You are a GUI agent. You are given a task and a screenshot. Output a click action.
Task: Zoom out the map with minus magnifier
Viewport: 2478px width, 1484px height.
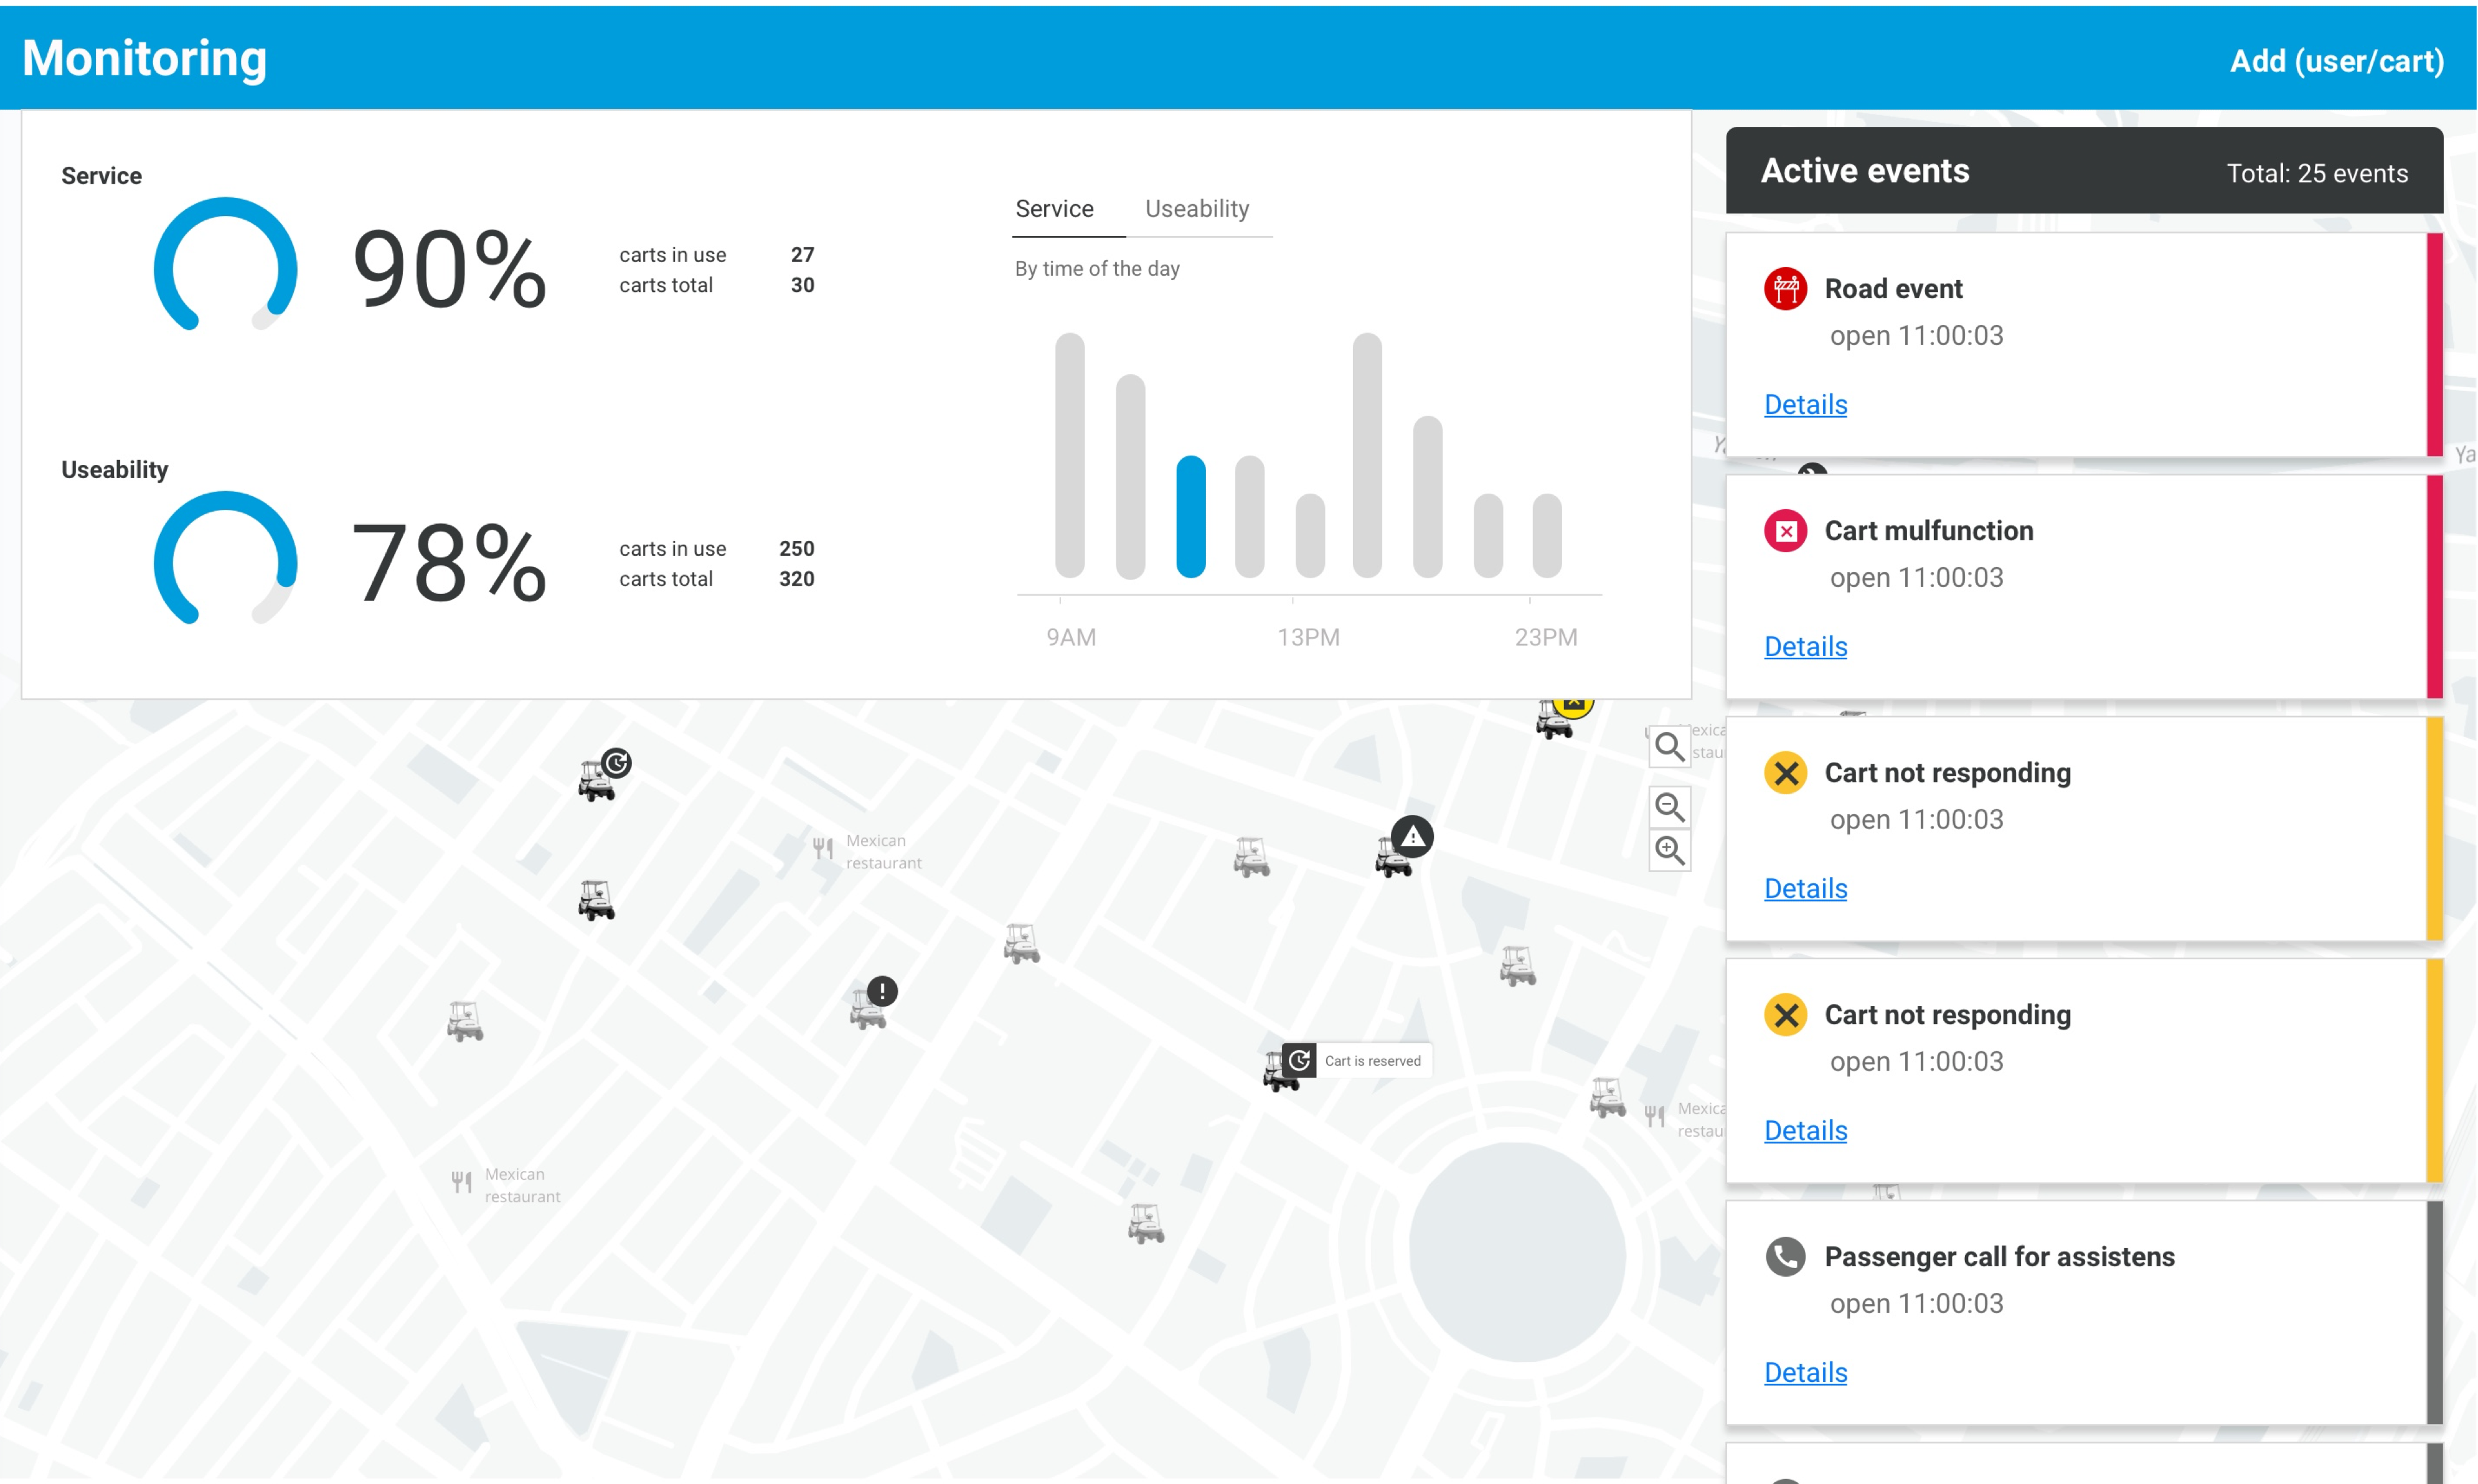[x=1669, y=806]
